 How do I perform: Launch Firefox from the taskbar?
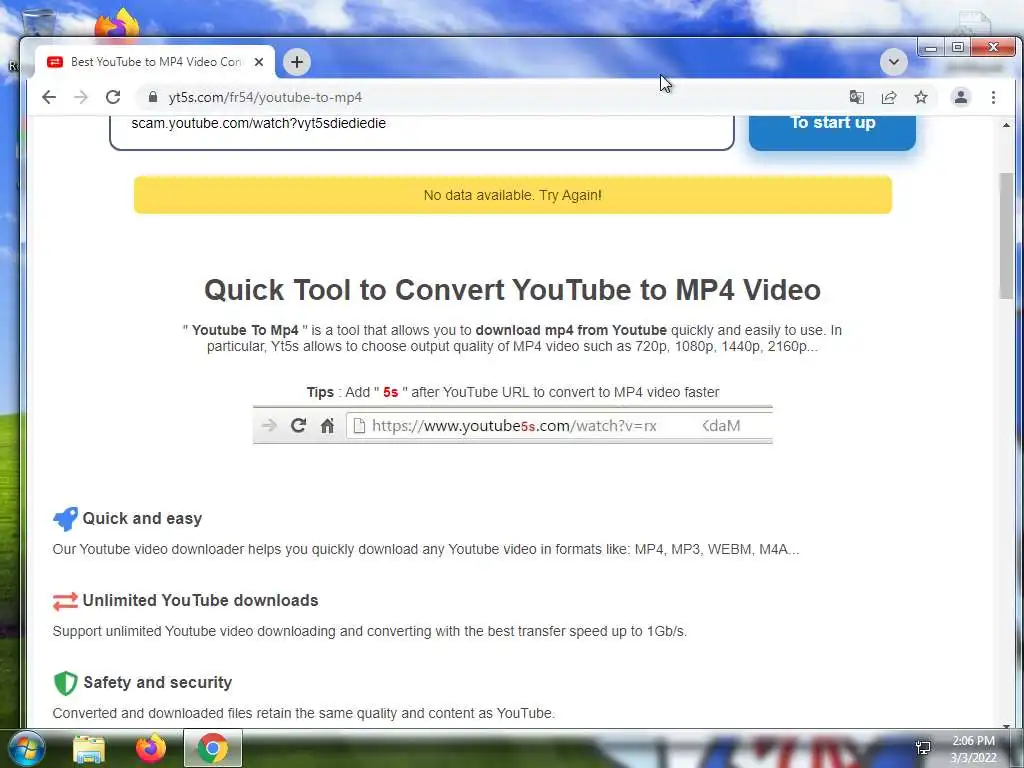pos(151,748)
